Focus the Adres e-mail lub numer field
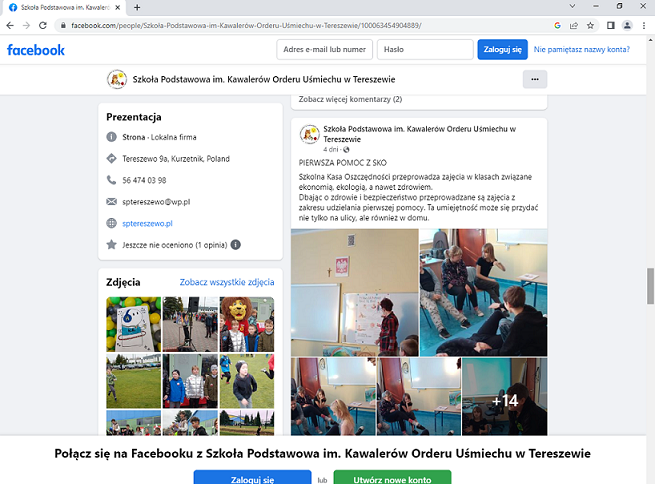655x484 pixels. coord(325,50)
